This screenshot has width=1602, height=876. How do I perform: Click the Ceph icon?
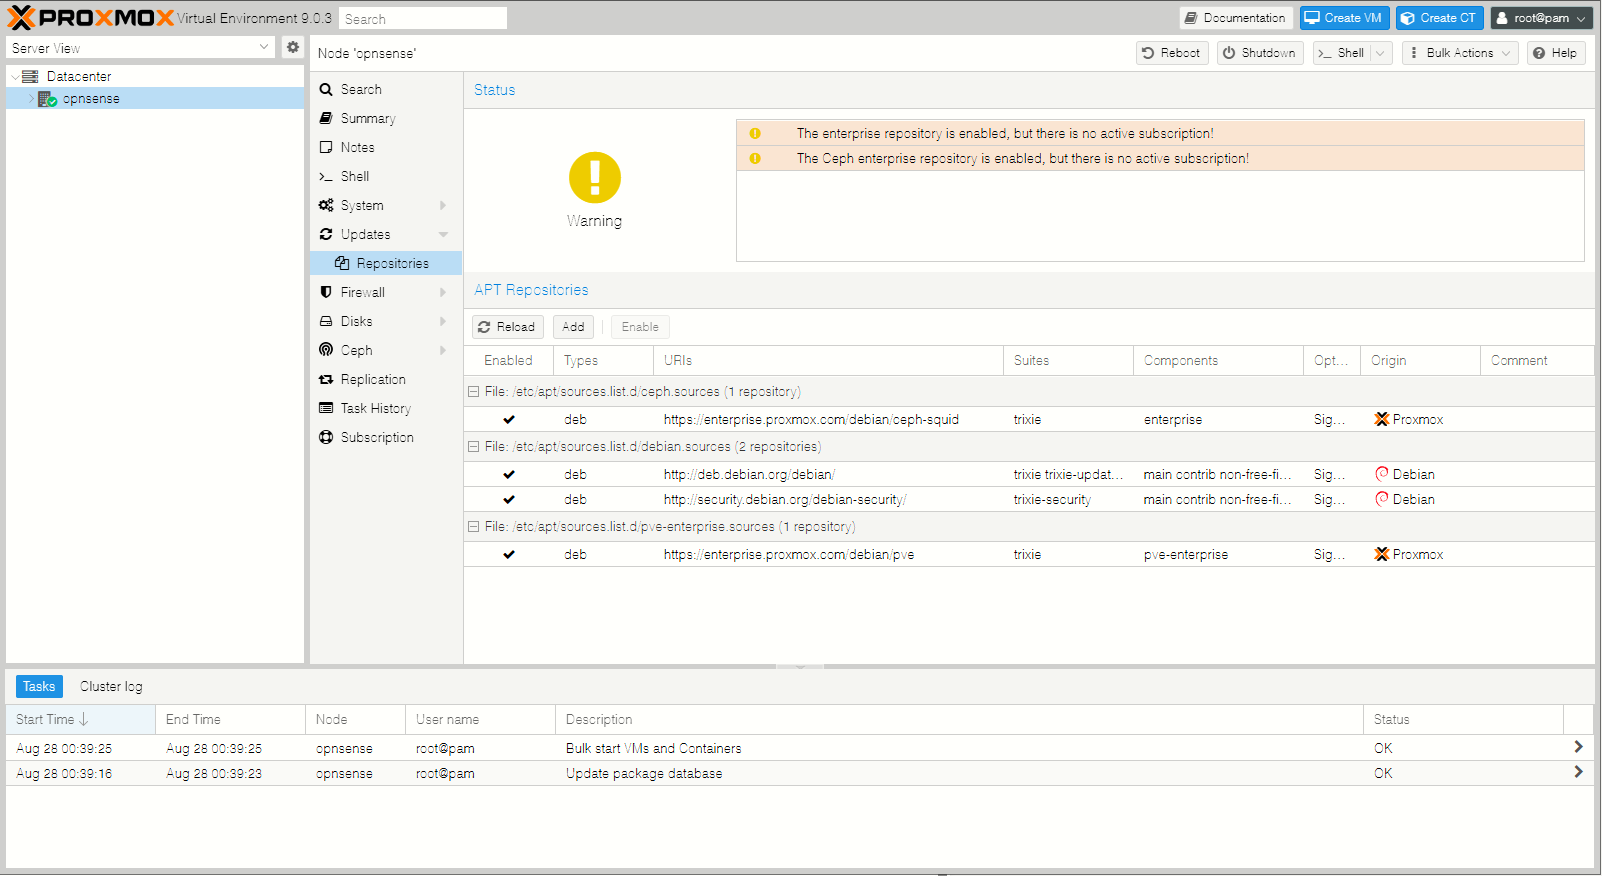coord(326,350)
